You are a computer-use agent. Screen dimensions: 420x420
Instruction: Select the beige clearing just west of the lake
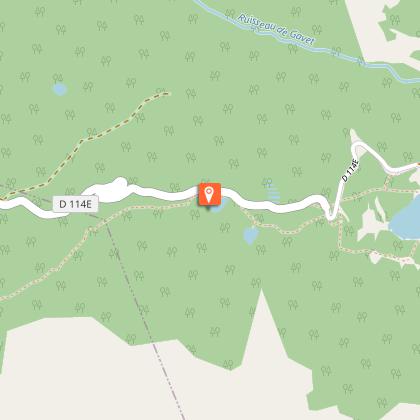[x=372, y=222]
